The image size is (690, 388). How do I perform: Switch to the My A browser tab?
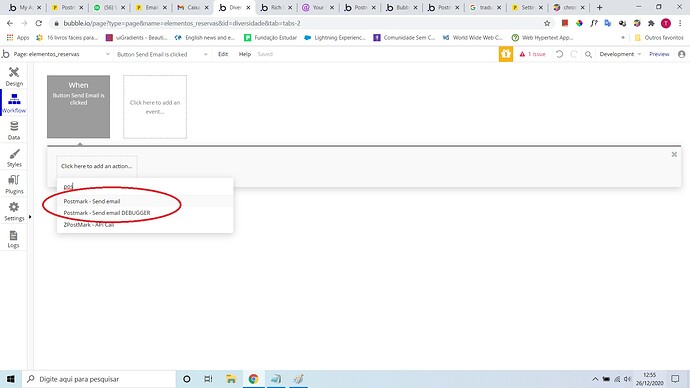(x=25, y=7)
